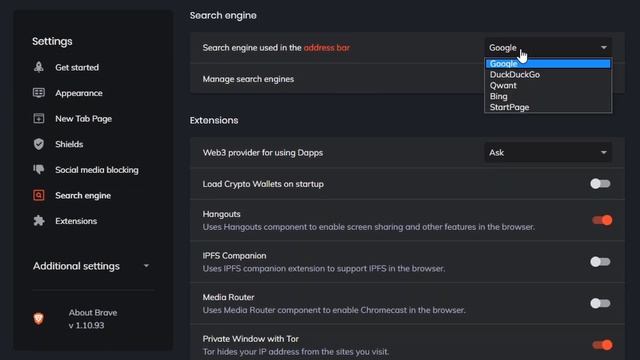
Task: Click the Settings title in sidebar
Action: pyautogui.click(x=52, y=41)
